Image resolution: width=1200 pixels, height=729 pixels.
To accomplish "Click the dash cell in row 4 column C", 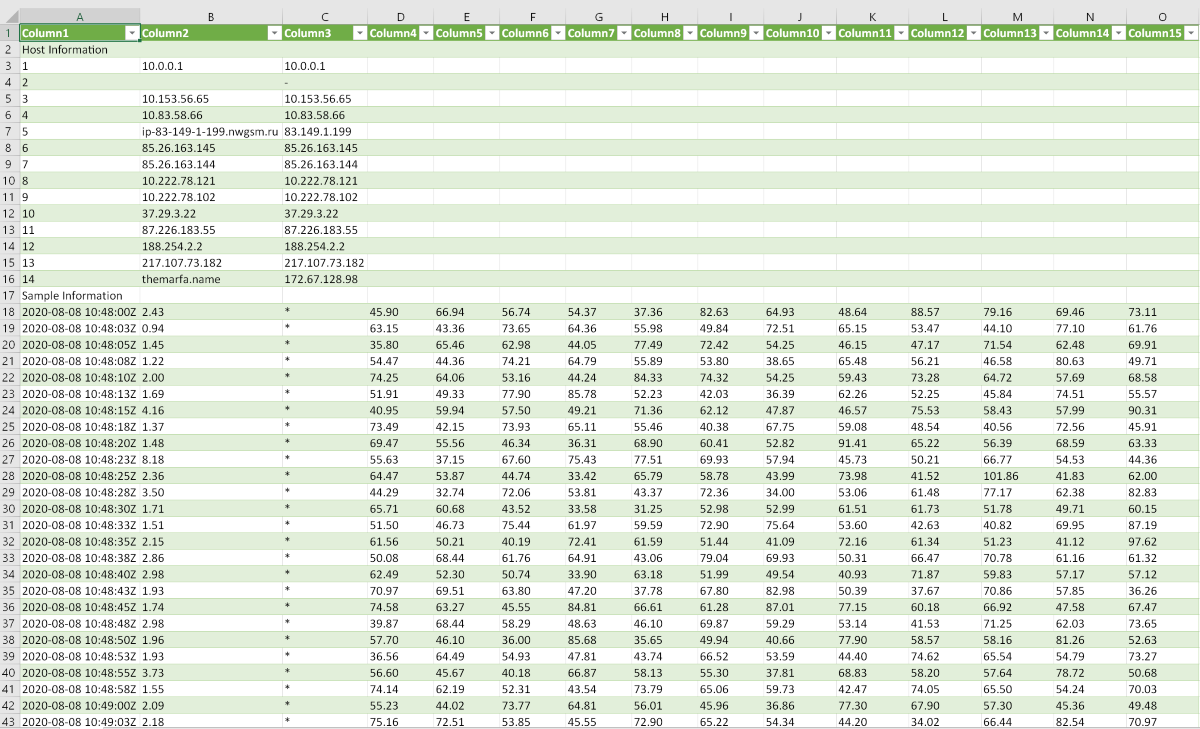I will (325, 82).
